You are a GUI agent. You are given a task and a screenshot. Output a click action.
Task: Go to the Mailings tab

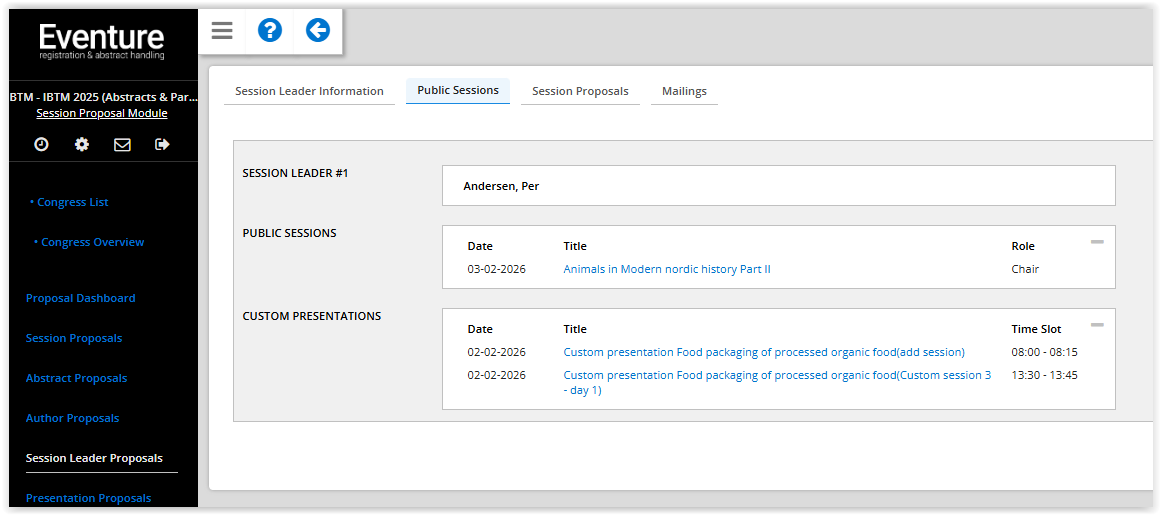684,91
